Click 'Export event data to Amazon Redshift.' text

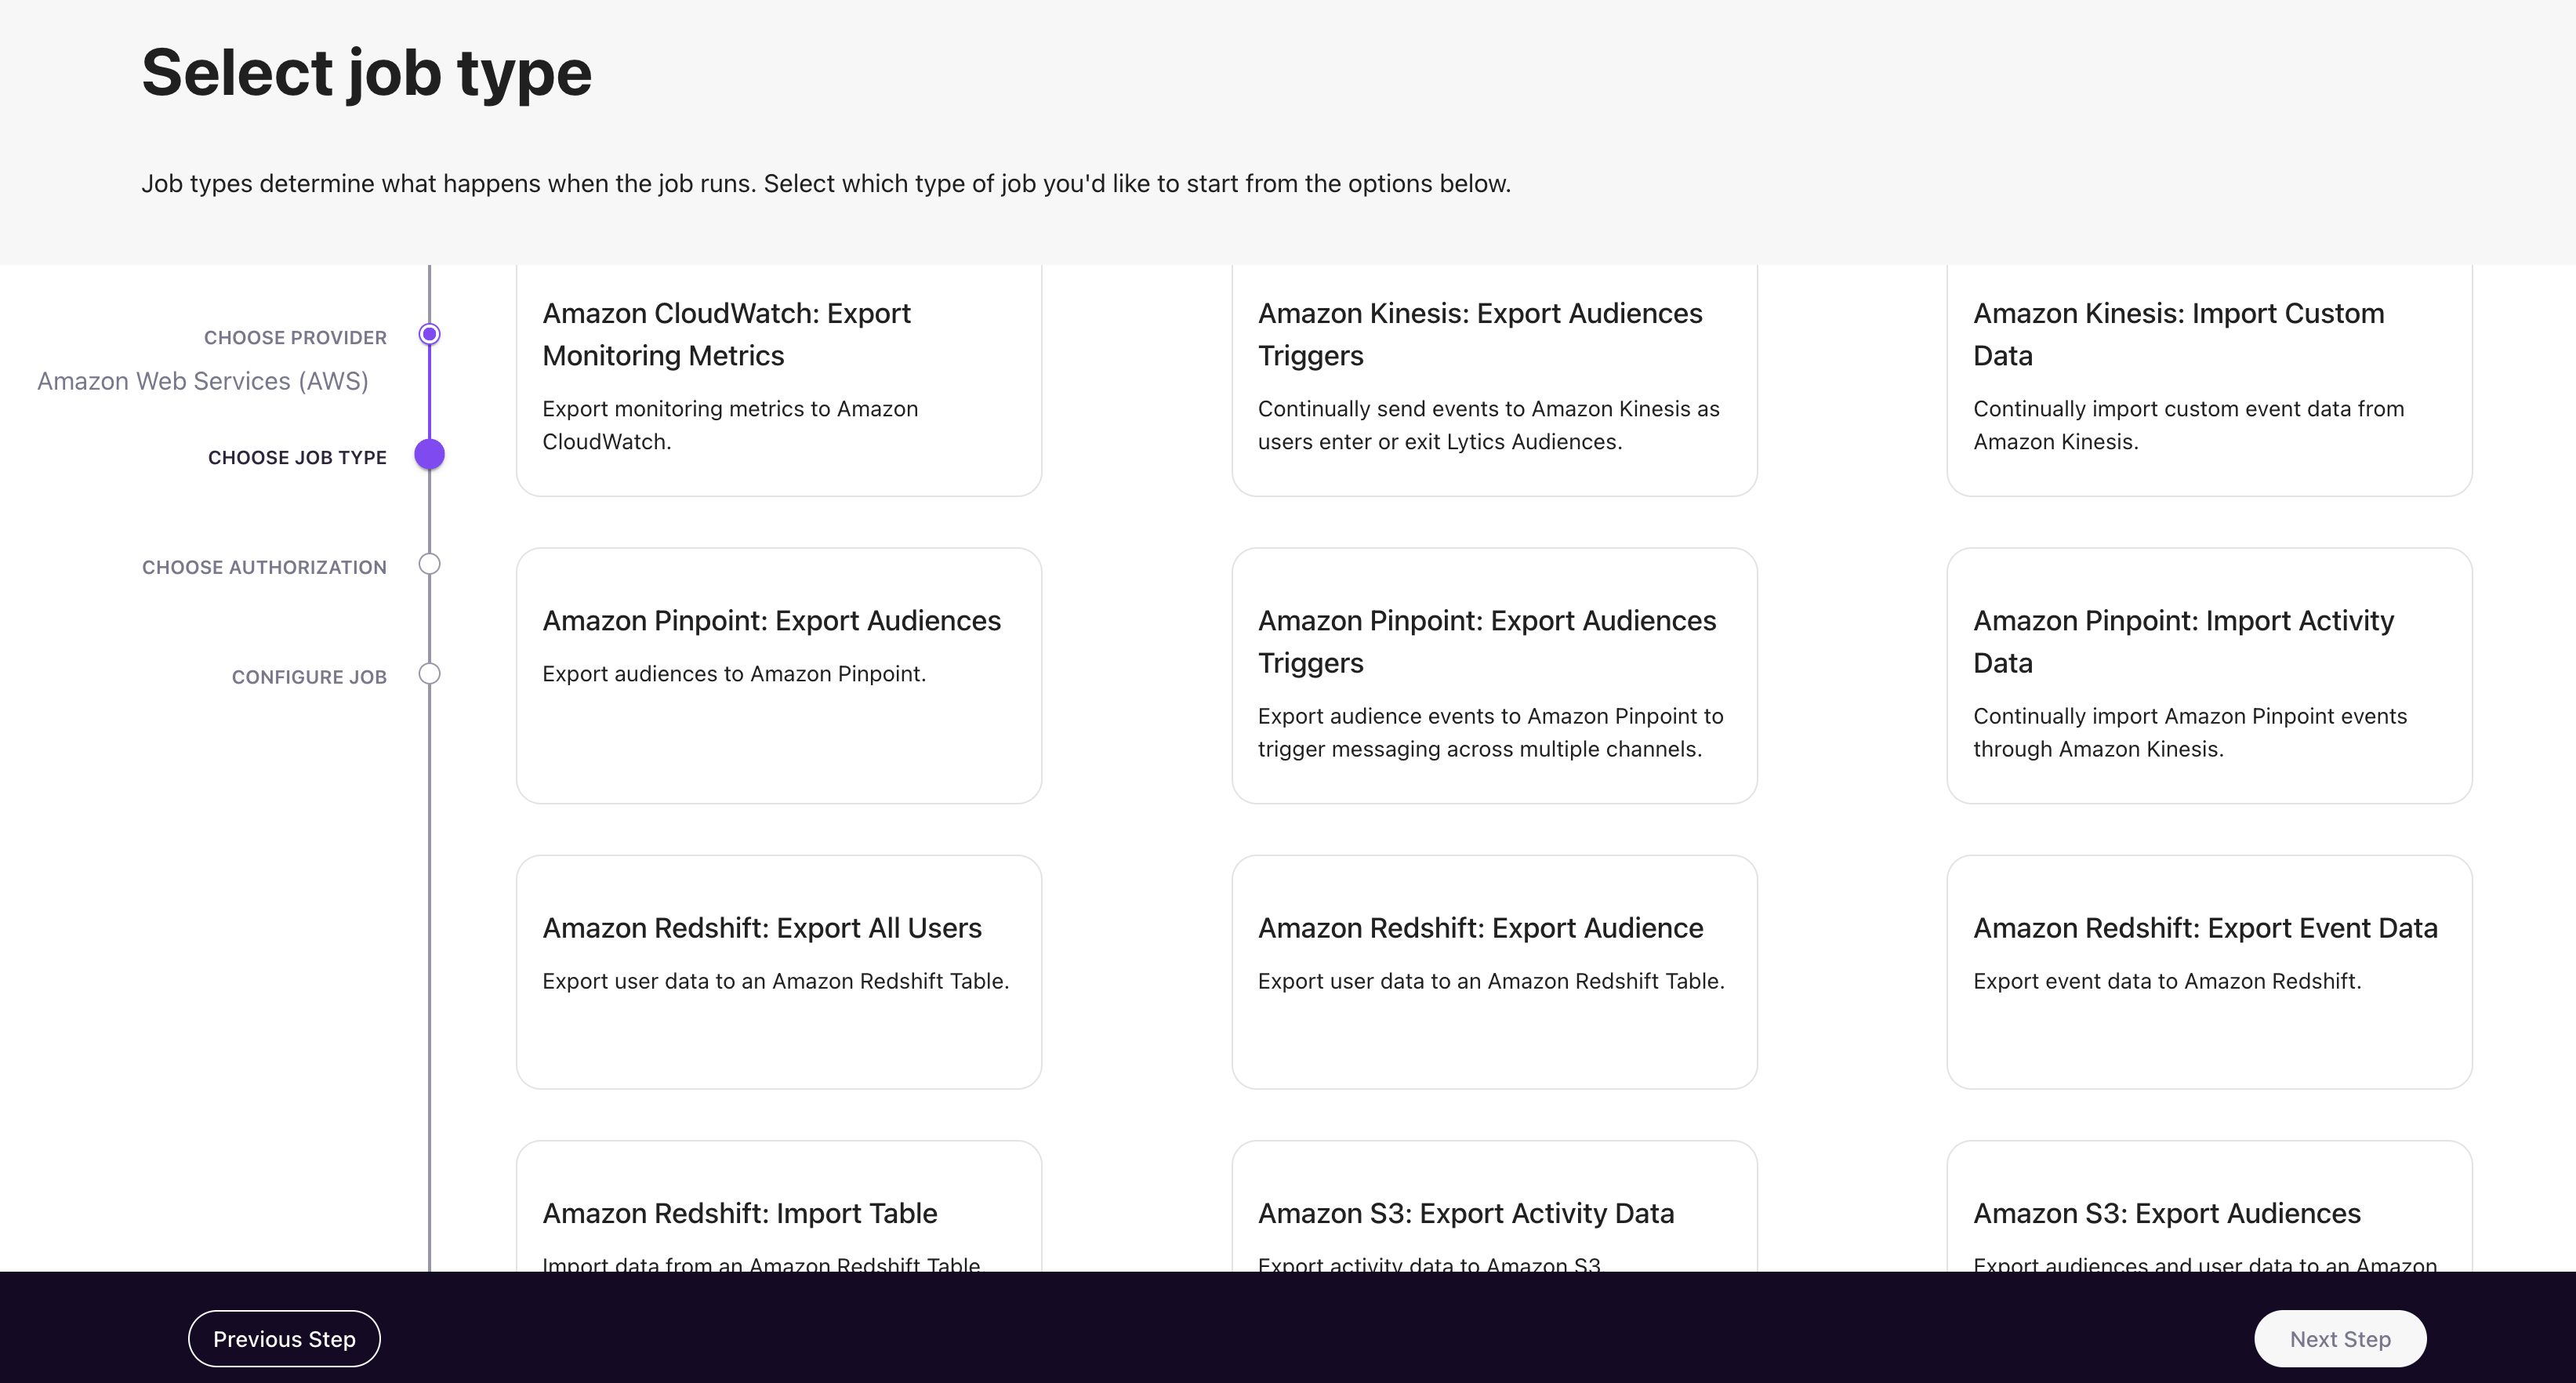(2167, 981)
